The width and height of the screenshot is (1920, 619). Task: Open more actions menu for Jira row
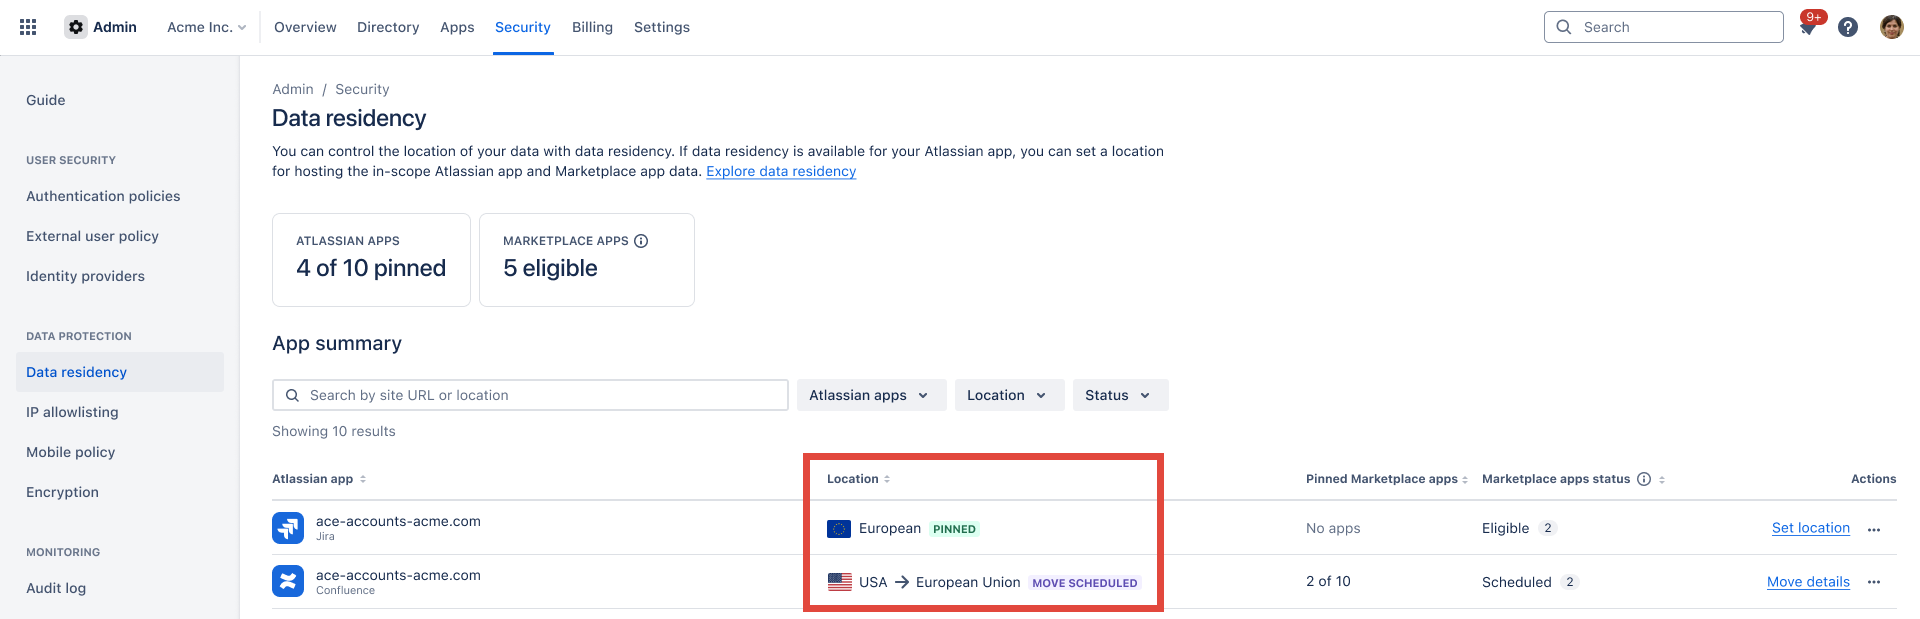click(1874, 530)
